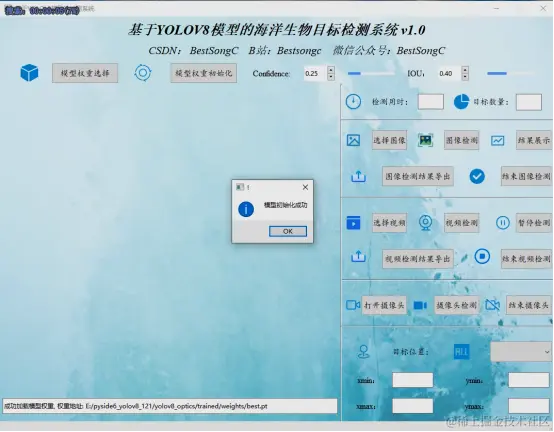
Task: Click the xmin coordinate field
Action: tap(413, 380)
